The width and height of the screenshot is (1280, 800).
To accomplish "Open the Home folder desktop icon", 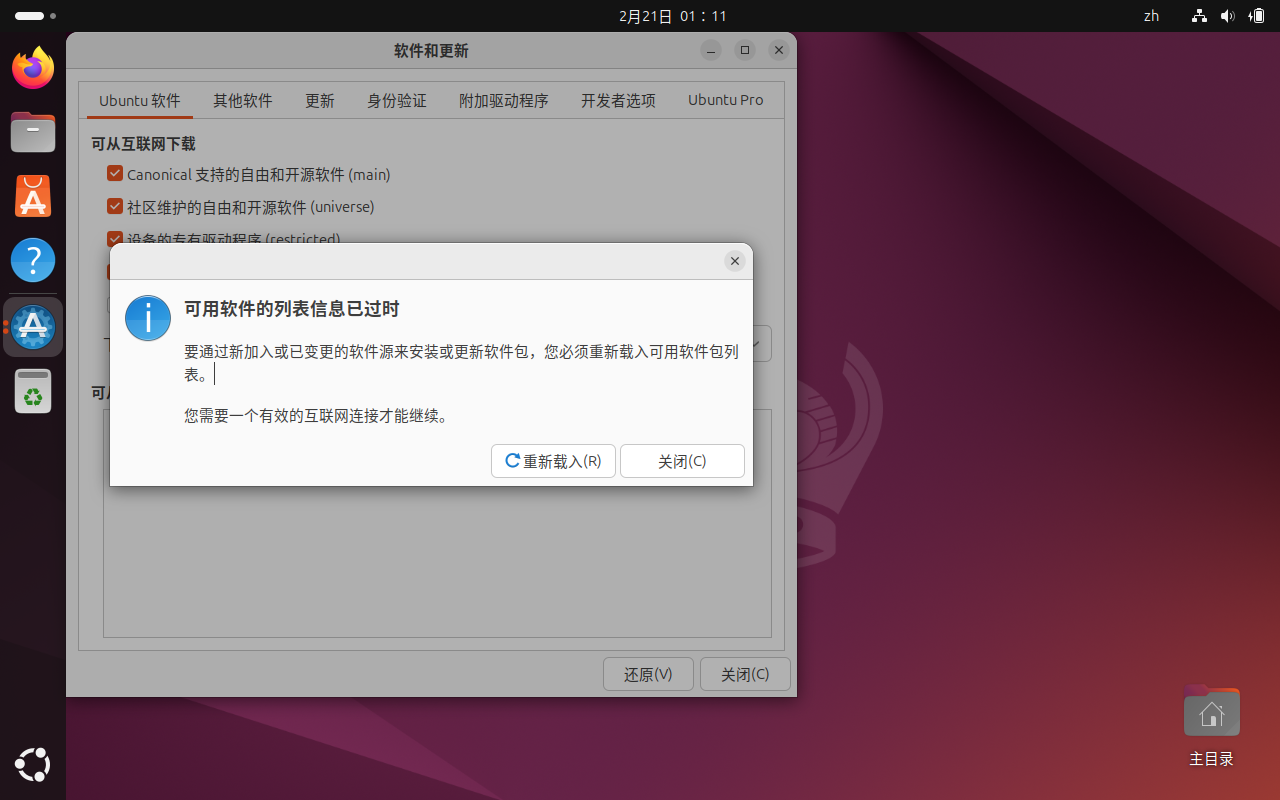I will coord(1211,714).
